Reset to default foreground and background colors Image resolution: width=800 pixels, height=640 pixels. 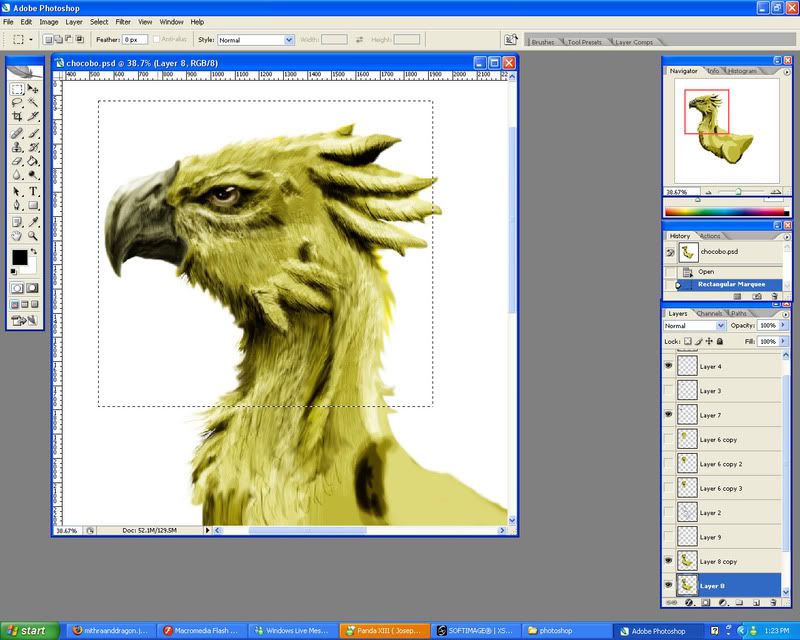tap(14, 272)
